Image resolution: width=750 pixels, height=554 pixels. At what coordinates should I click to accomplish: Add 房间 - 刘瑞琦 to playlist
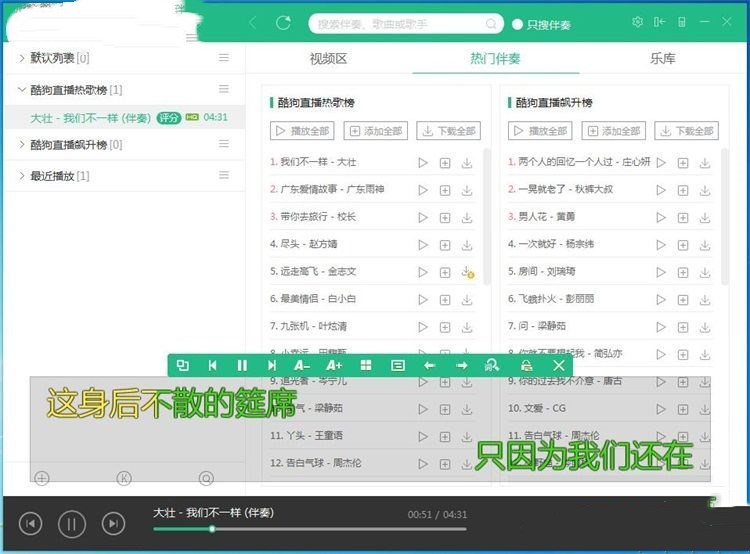pos(683,272)
